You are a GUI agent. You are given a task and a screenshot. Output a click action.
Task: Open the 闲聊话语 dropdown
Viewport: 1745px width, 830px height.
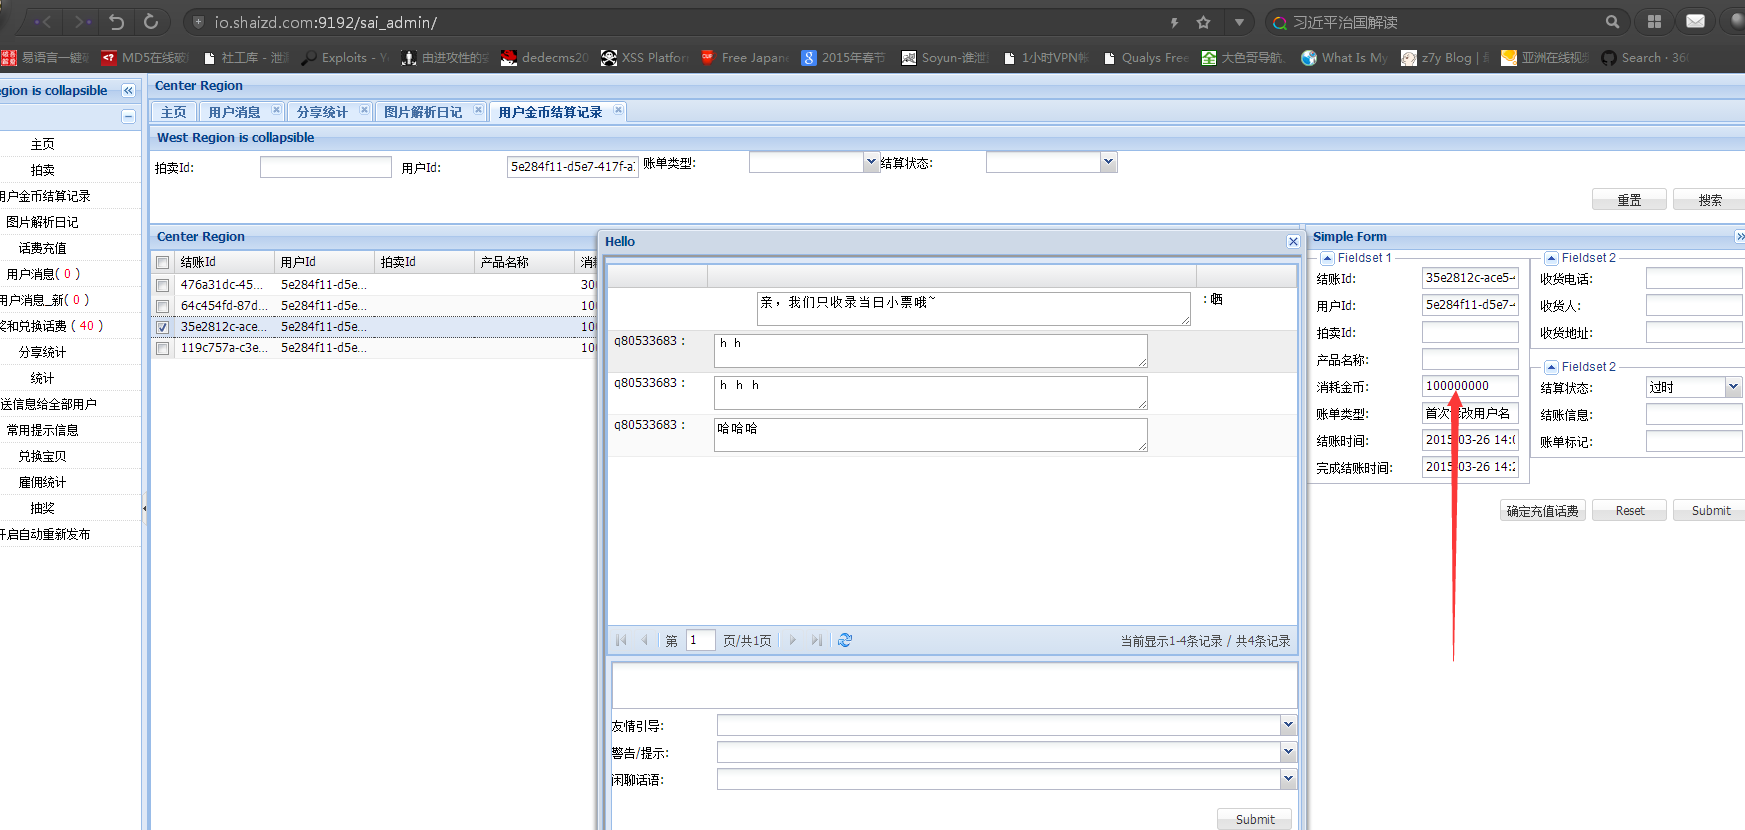click(1288, 779)
